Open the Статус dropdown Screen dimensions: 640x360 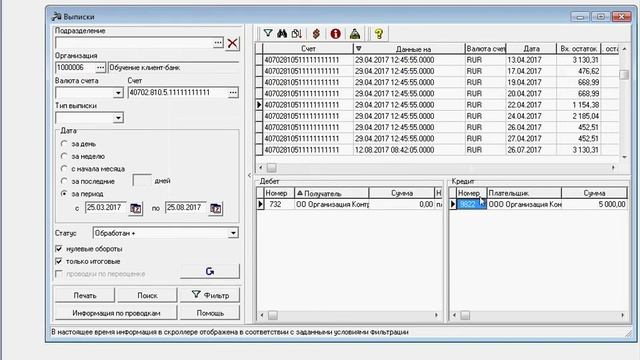[233, 233]
